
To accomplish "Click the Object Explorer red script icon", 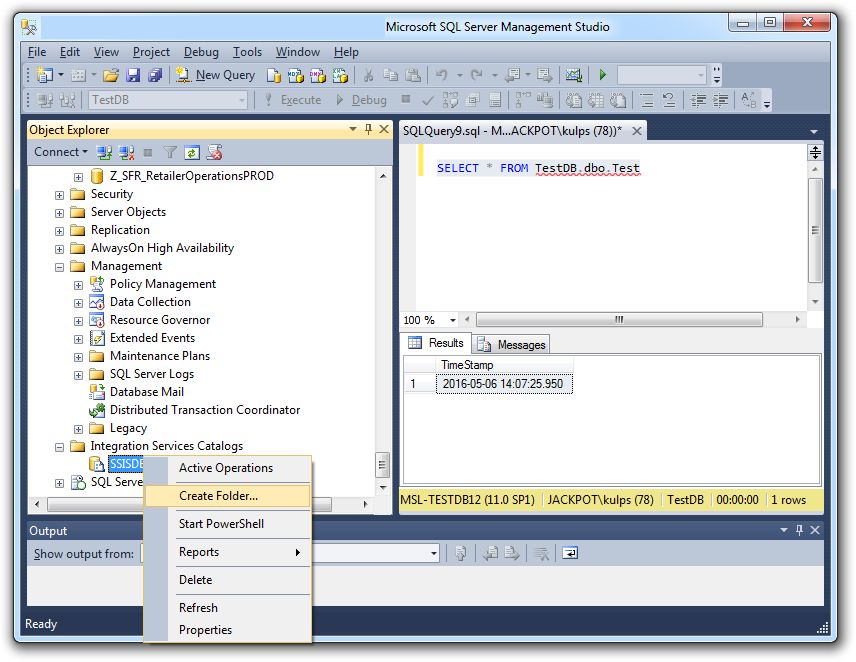I will pyautogui.click(x=214, y=153).
